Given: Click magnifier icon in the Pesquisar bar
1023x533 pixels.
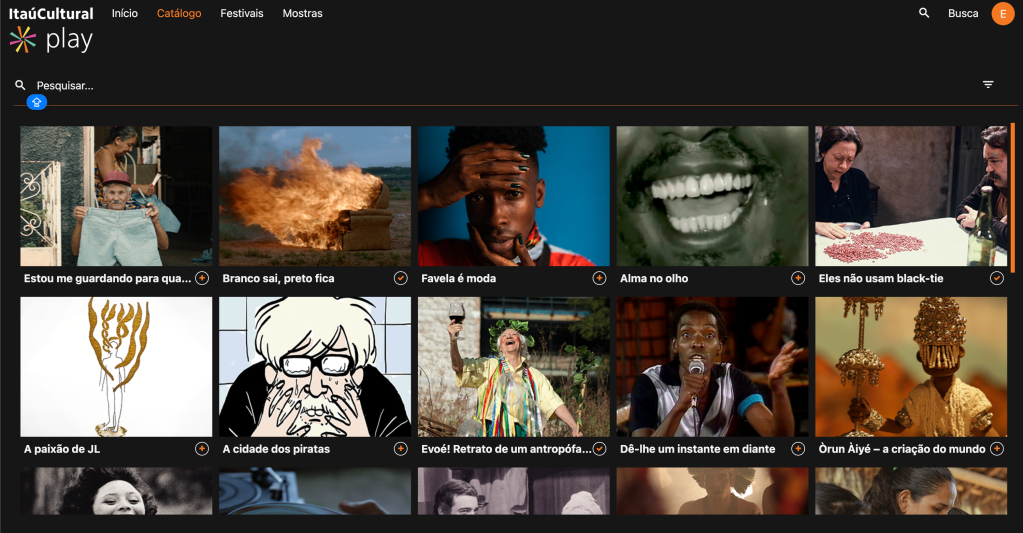Looking at the screenshot, I should (x=20, y=86).
